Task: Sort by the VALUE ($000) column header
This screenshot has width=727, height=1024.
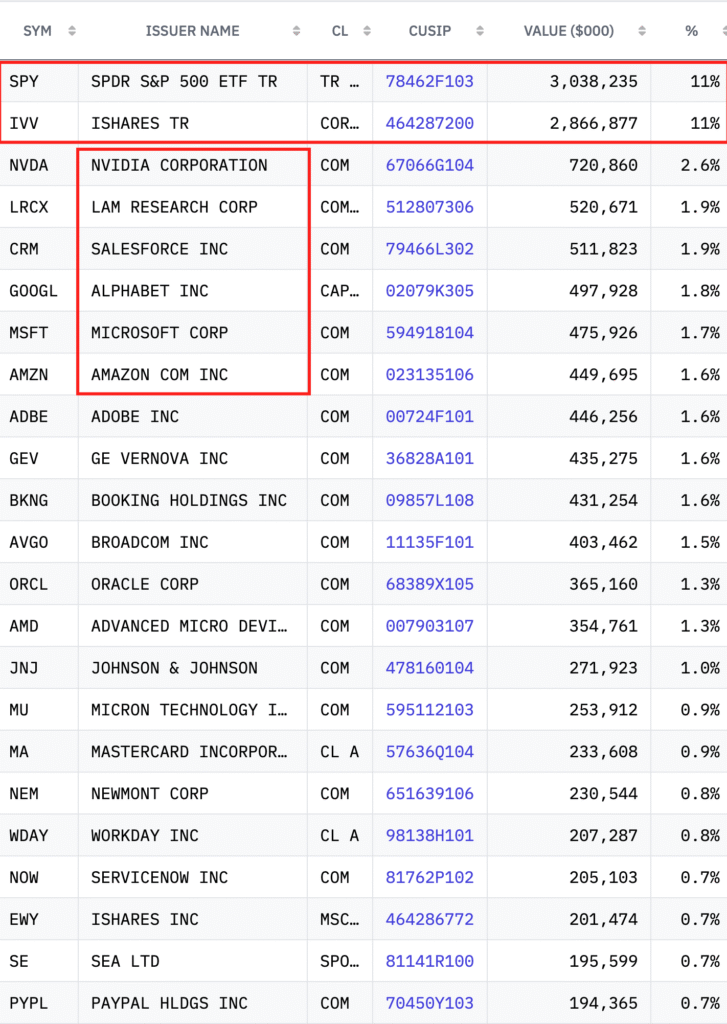Action: (x=569, y=31)
